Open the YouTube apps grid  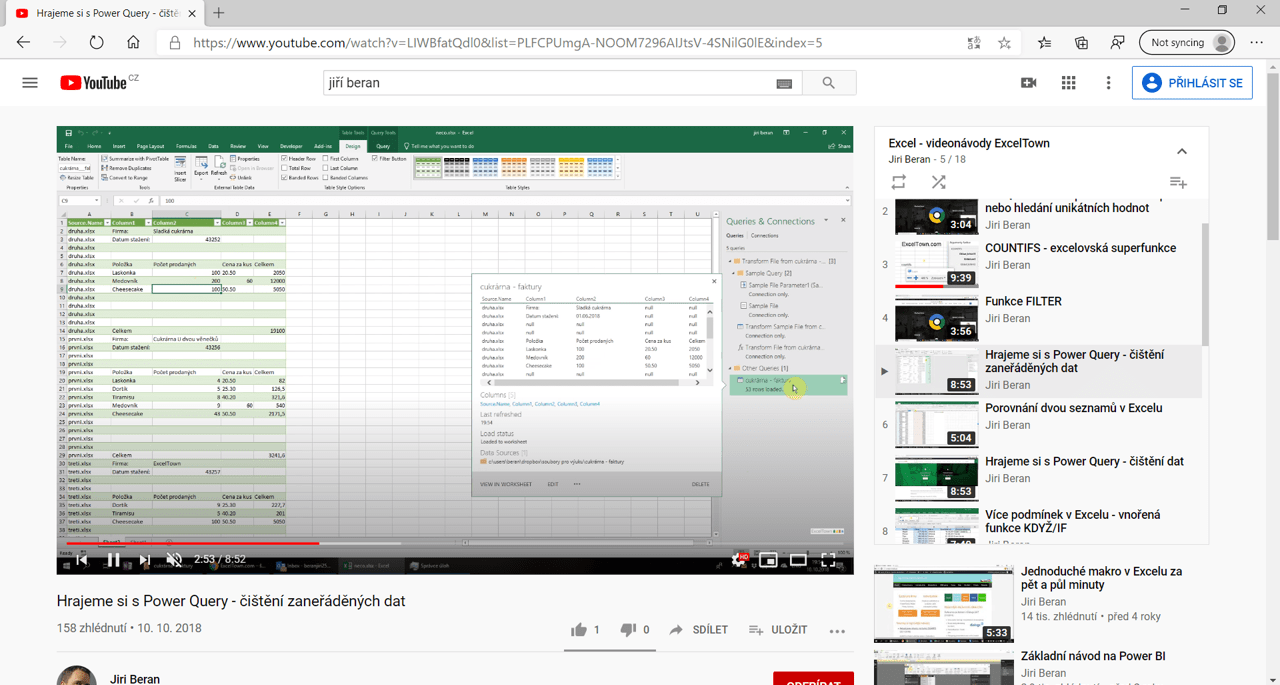click(x=1069, y=83)
